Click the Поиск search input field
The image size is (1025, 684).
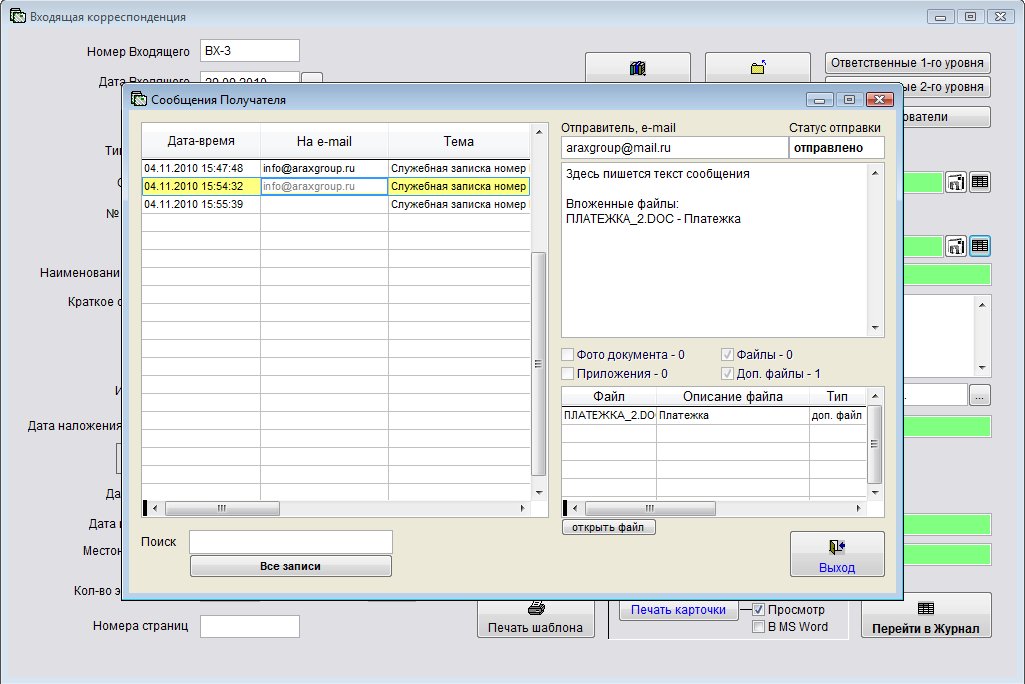pos(290,542)
